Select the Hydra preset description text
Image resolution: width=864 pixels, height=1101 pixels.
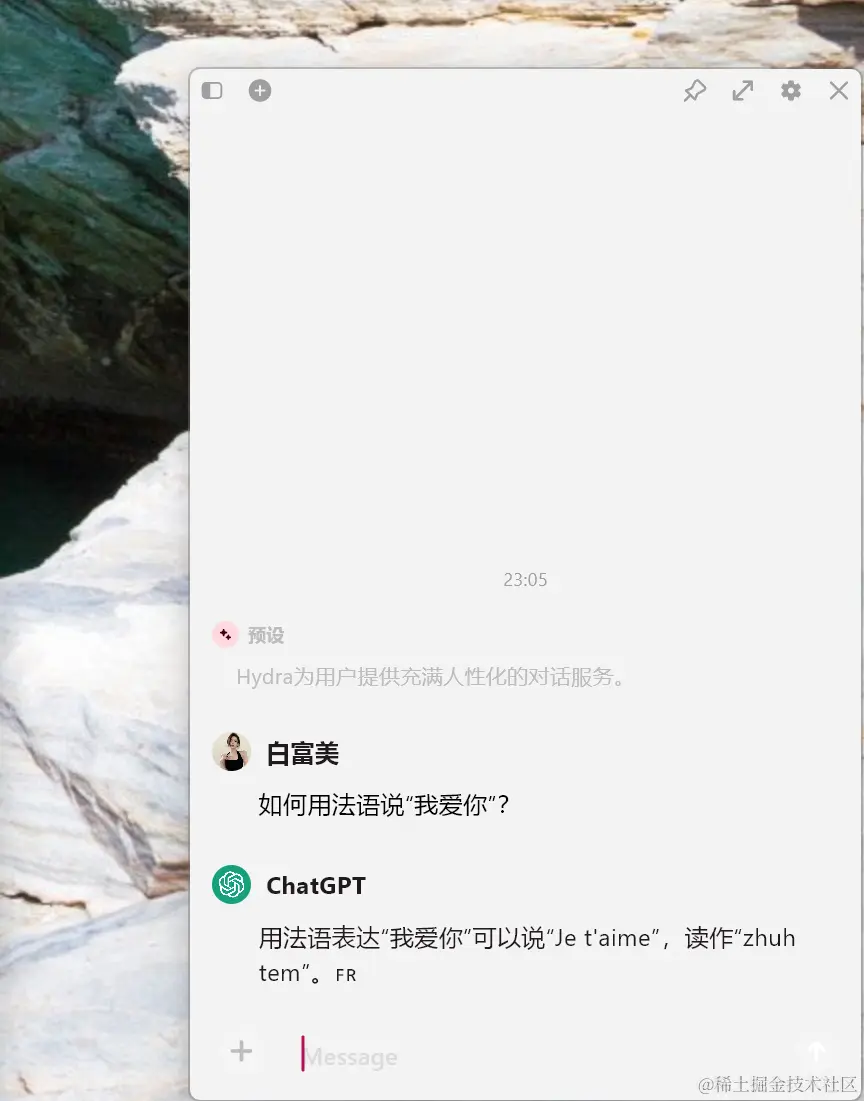431,677
